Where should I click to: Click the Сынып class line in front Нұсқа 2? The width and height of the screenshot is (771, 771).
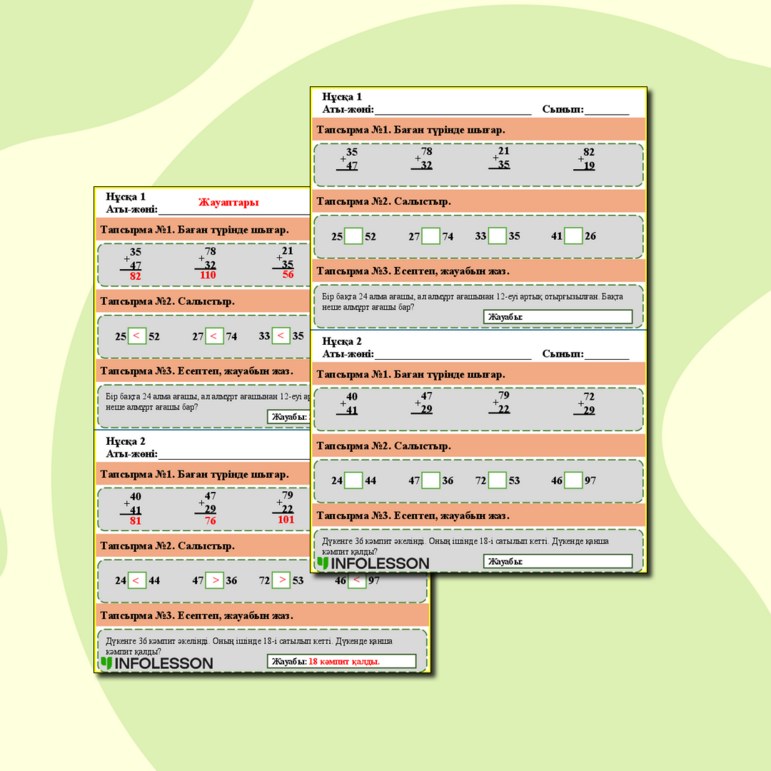click(x=607, y=354)
